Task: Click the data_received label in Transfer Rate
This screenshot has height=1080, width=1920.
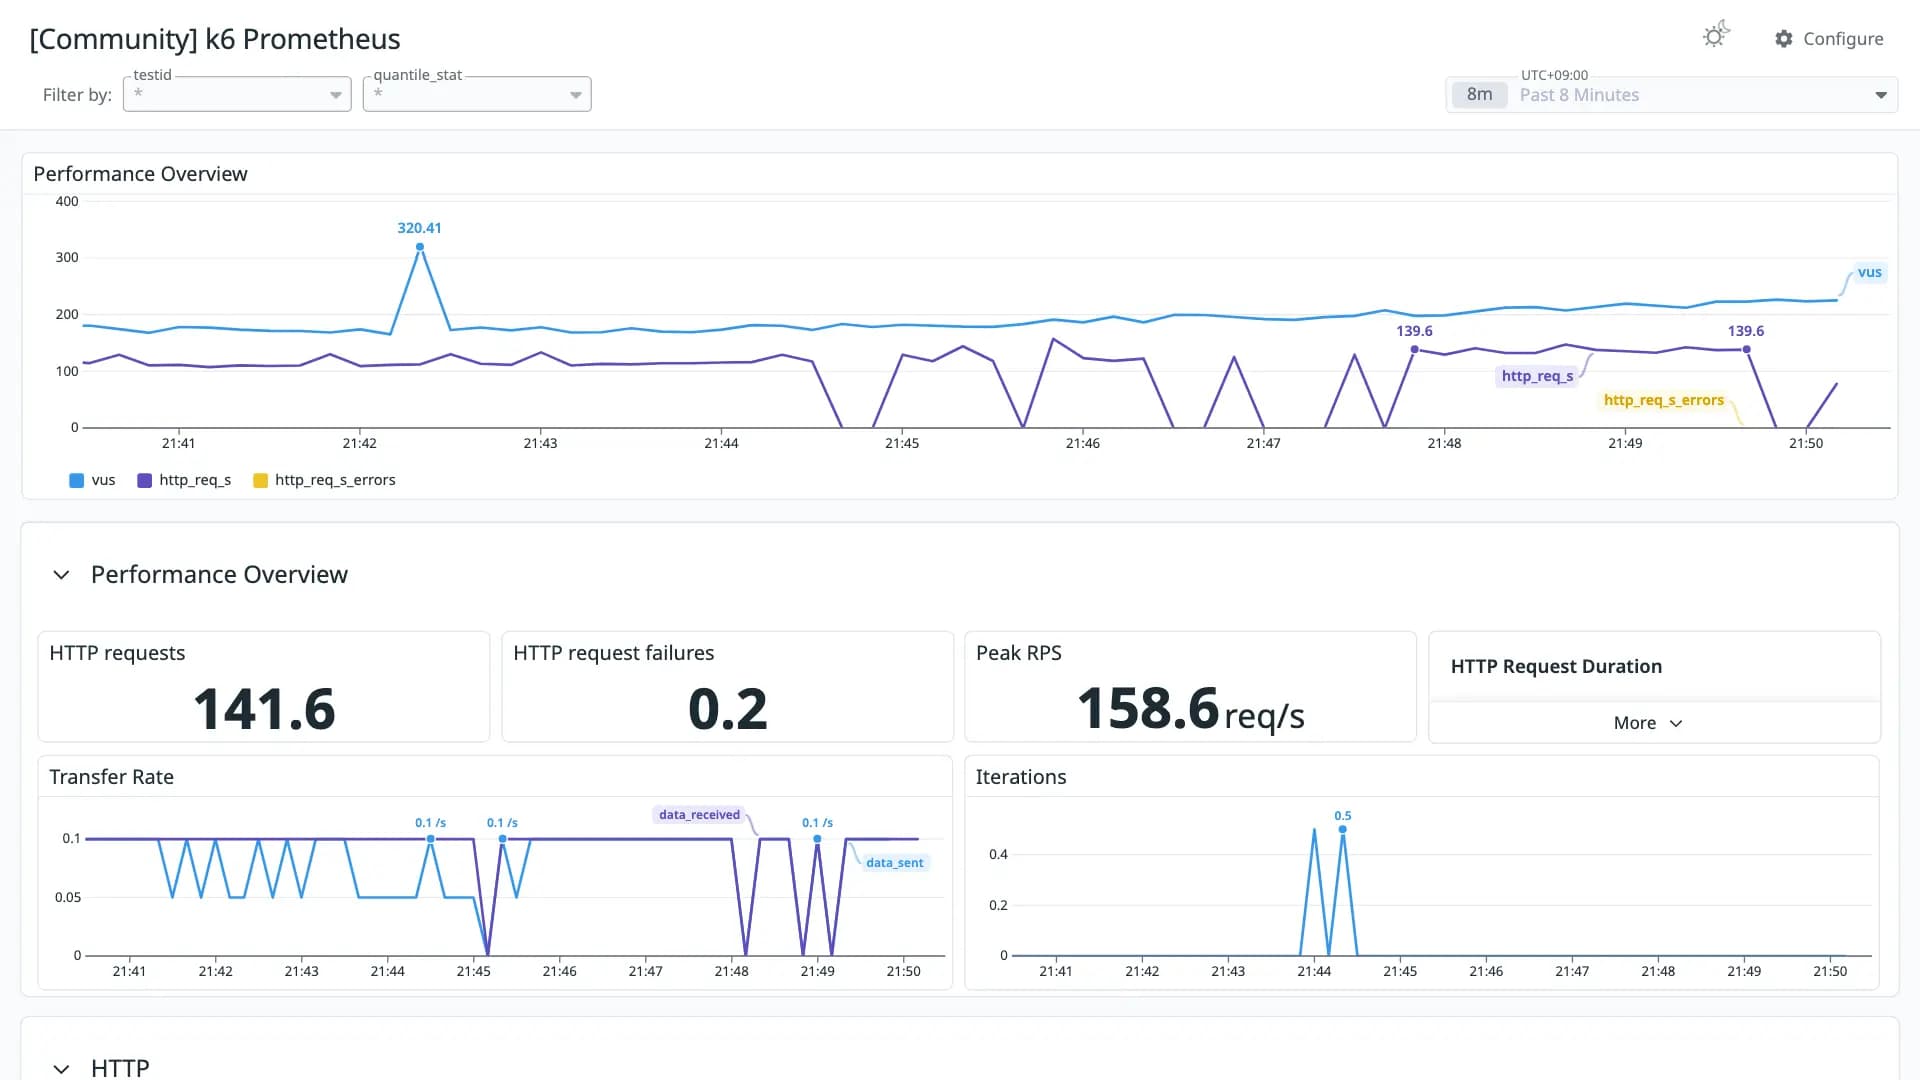Action: pyautogui.click(x=699, y=815)
